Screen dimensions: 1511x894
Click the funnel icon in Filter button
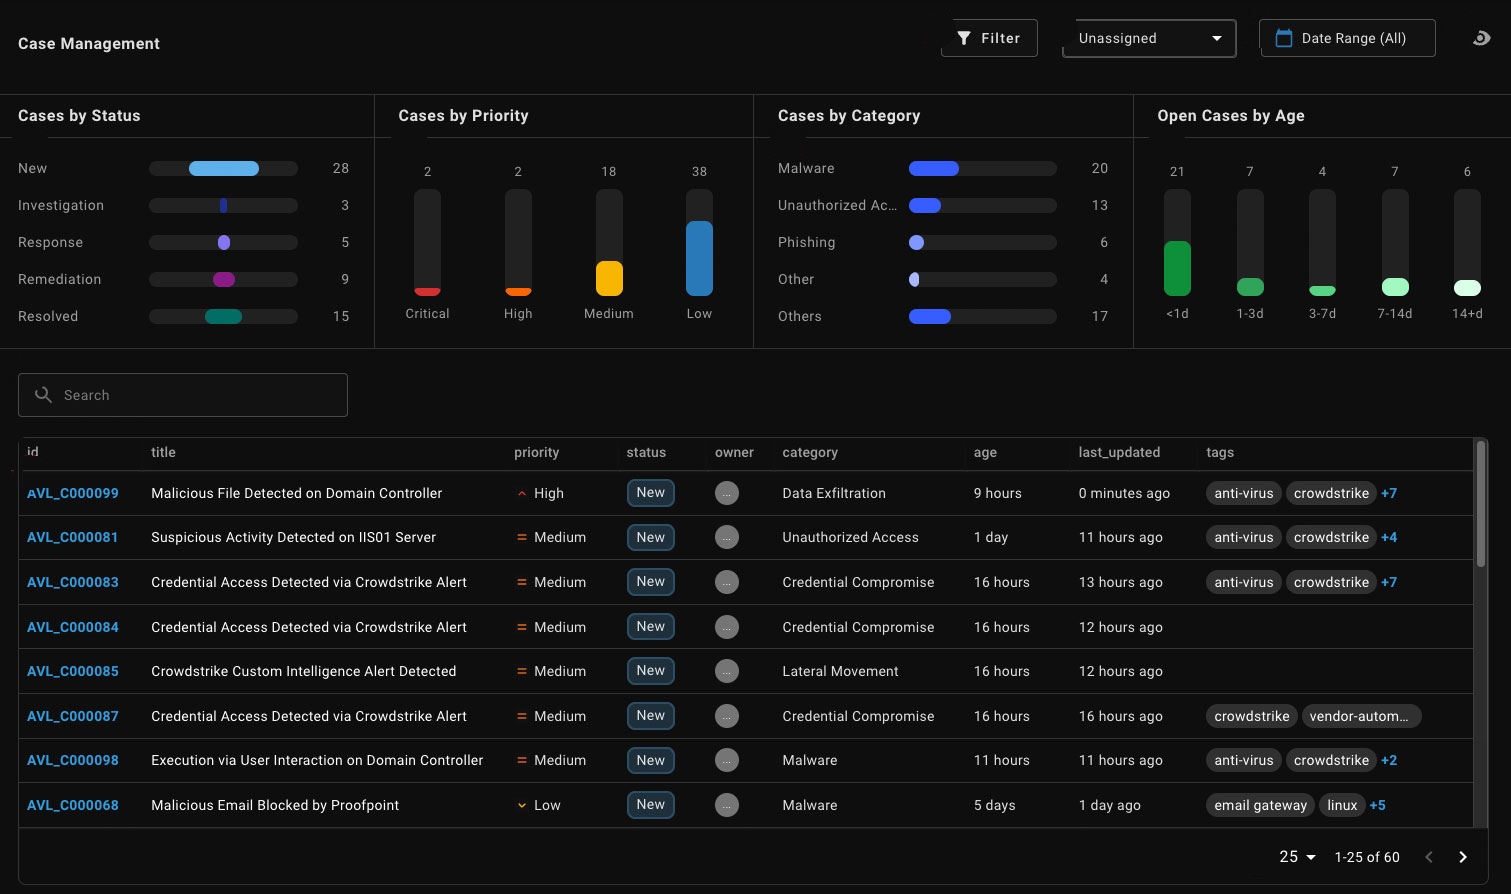pos(964,38)
